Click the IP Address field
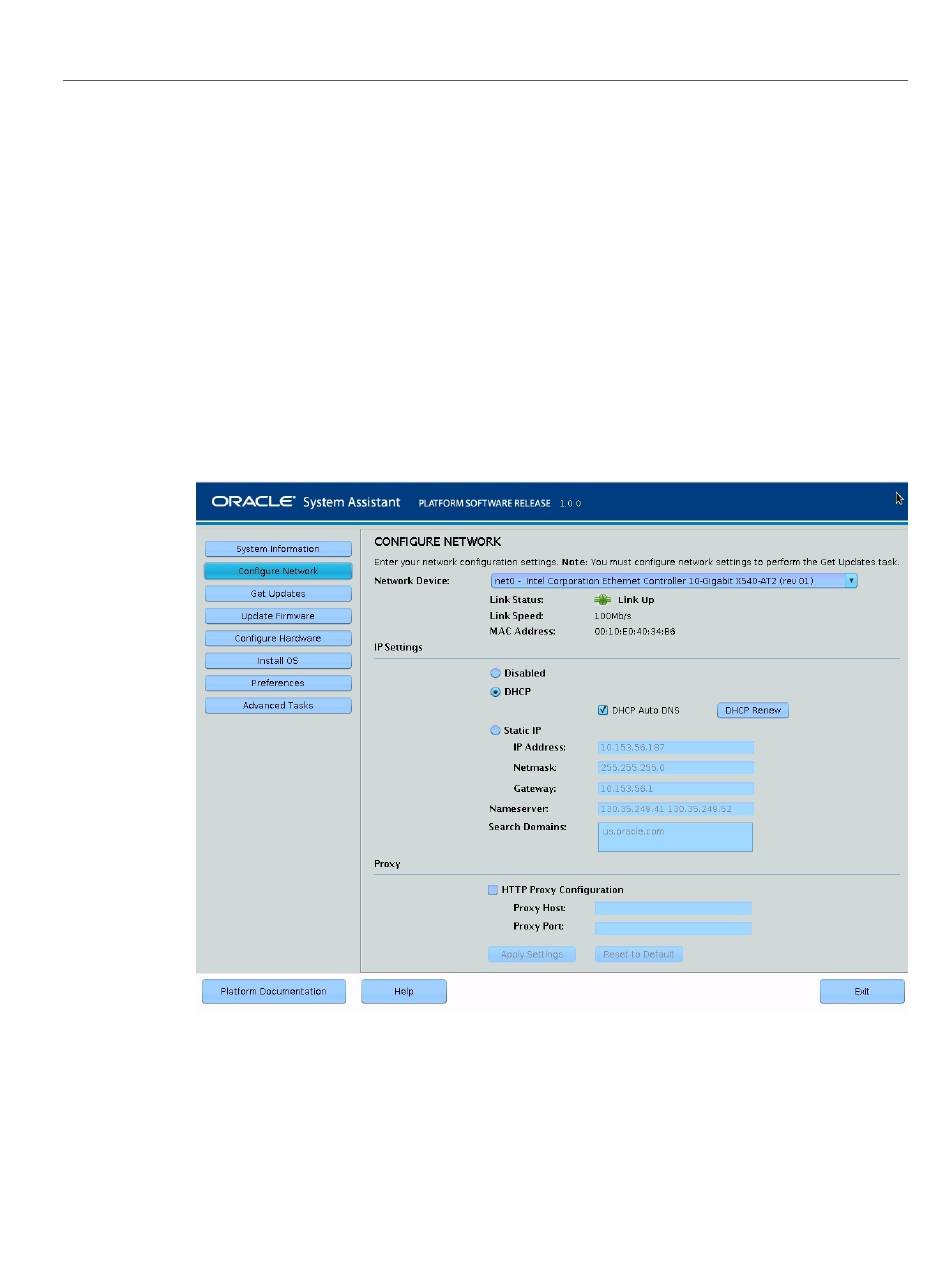The width and height of the screenshot is (950, 1284). (675, 747)
